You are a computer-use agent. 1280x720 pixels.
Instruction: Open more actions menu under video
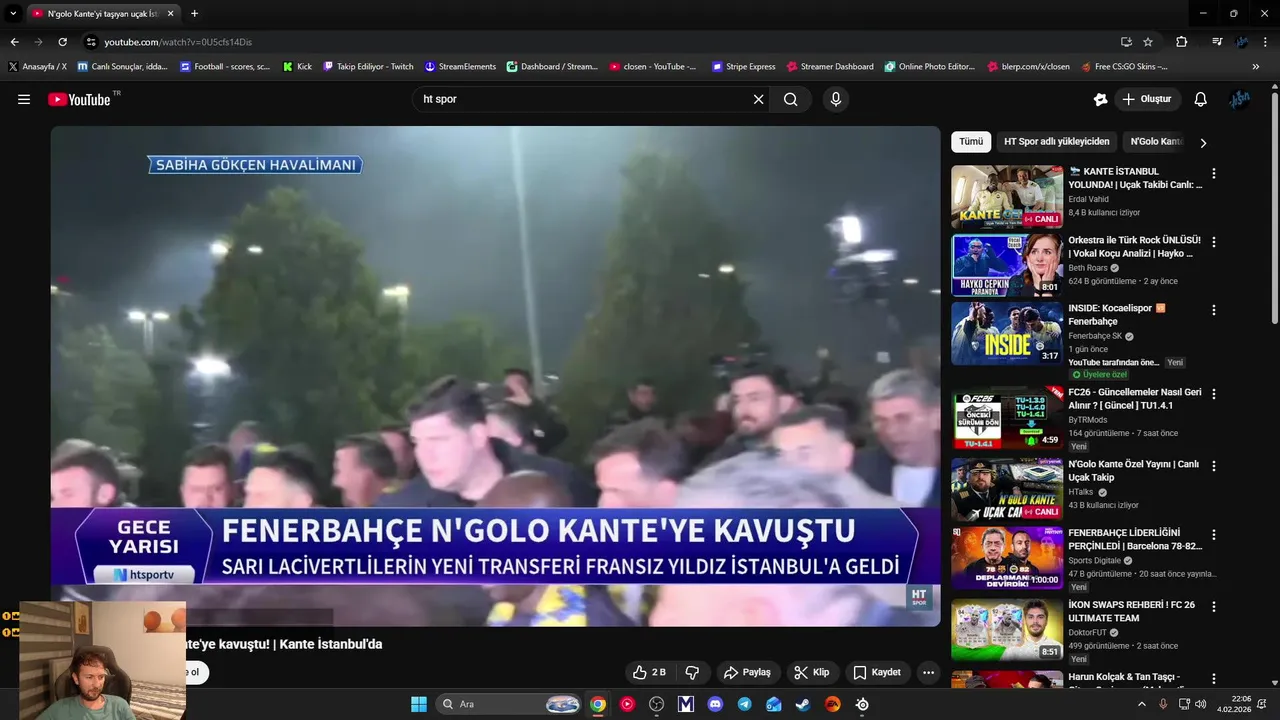pos(928,672)
